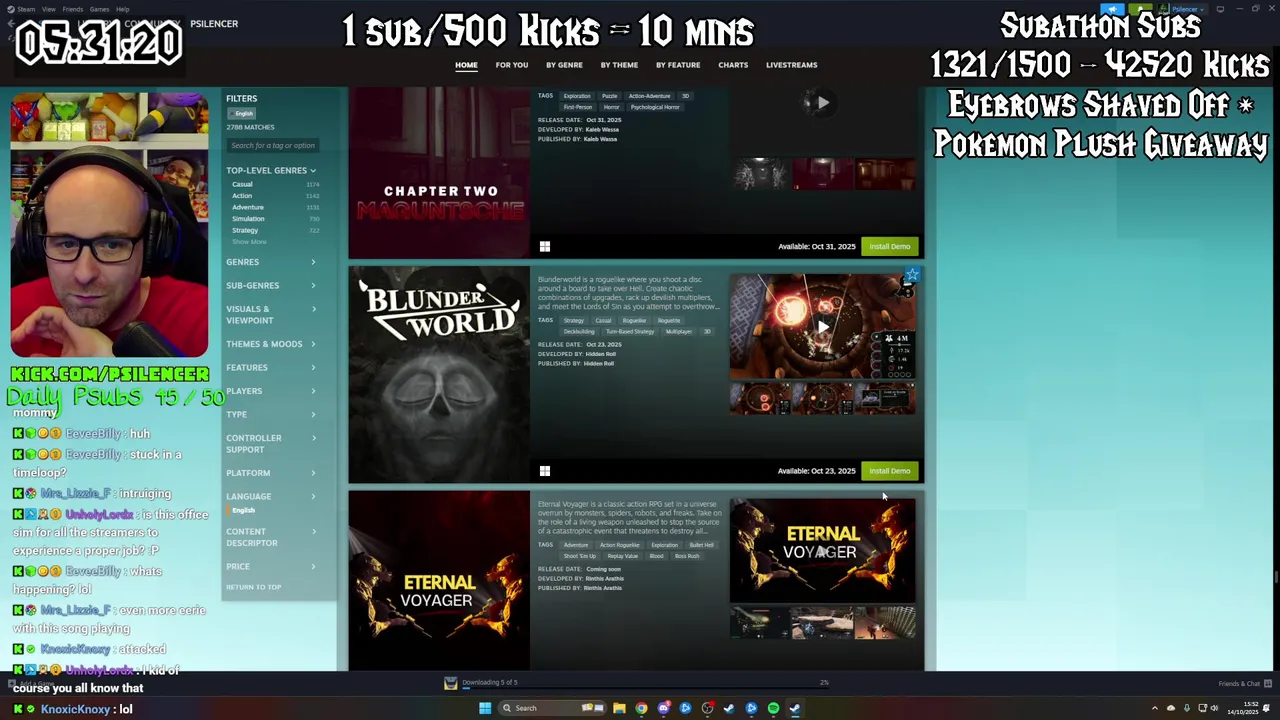Click the OneDrive cloud tray icon

pyautogui.click(x=1171, y=708)
